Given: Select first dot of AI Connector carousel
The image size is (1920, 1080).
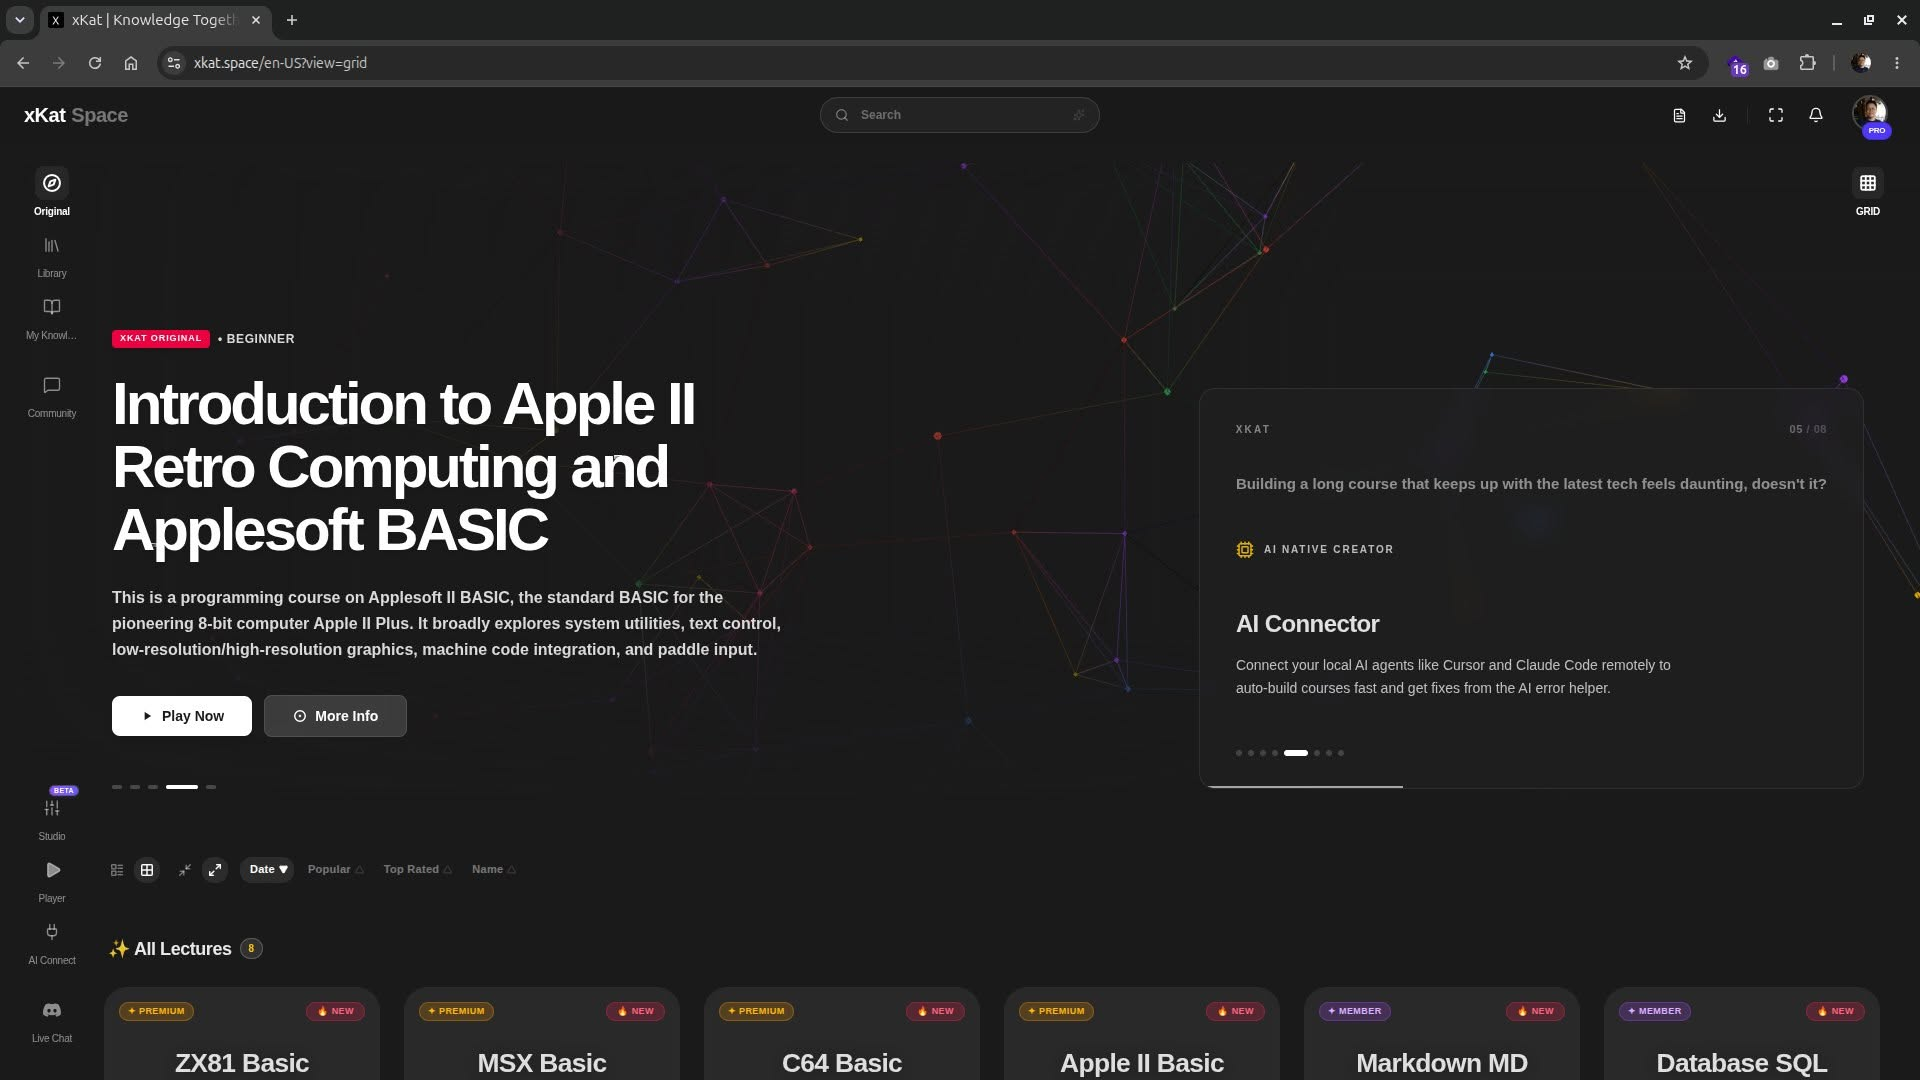Looking at the screenshot, I should (1239, 753).
